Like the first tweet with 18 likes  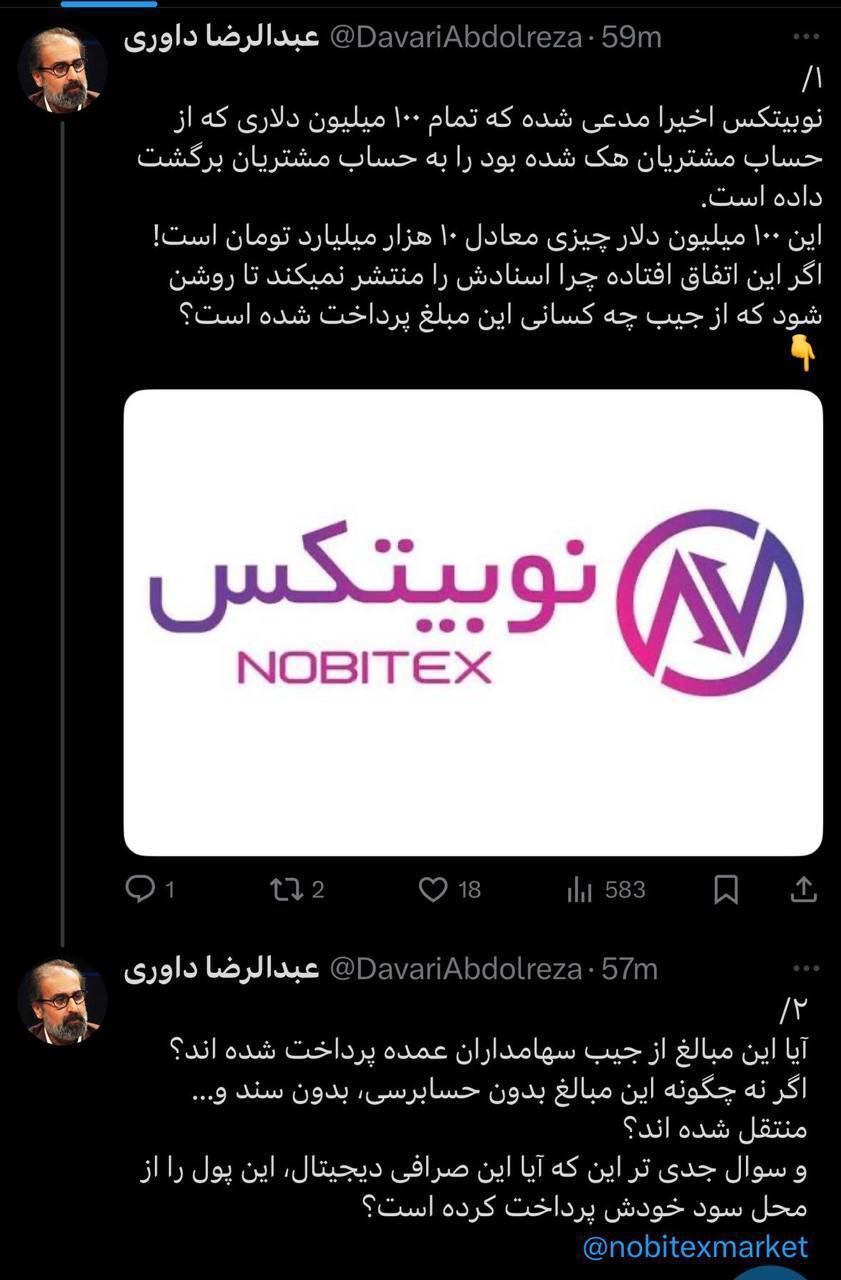point(449,889)
